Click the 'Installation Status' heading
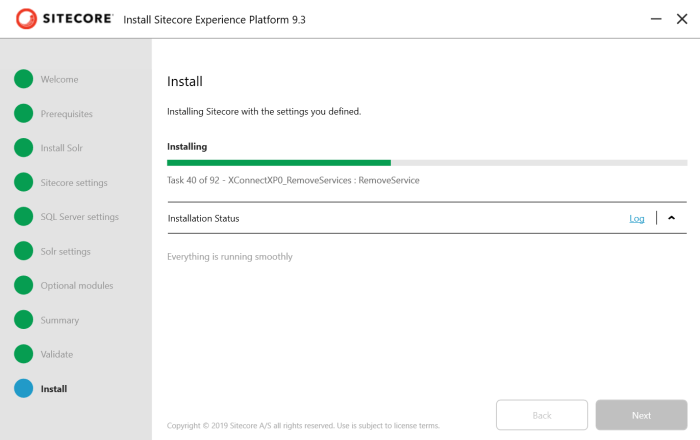 click(204, 218)
